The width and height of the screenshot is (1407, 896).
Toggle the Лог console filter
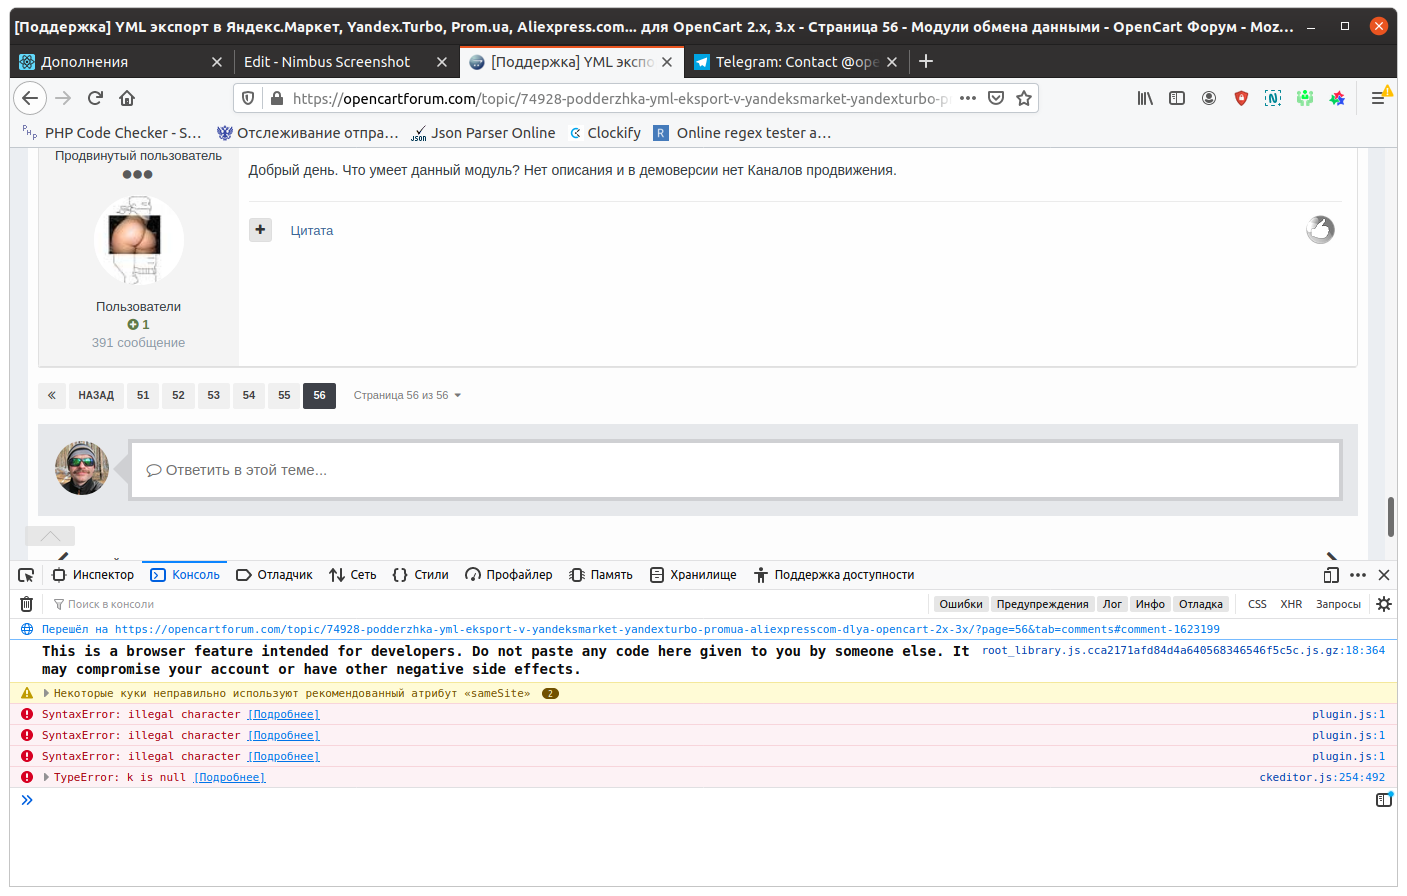pyautogui.click(x=1112, y=604)
